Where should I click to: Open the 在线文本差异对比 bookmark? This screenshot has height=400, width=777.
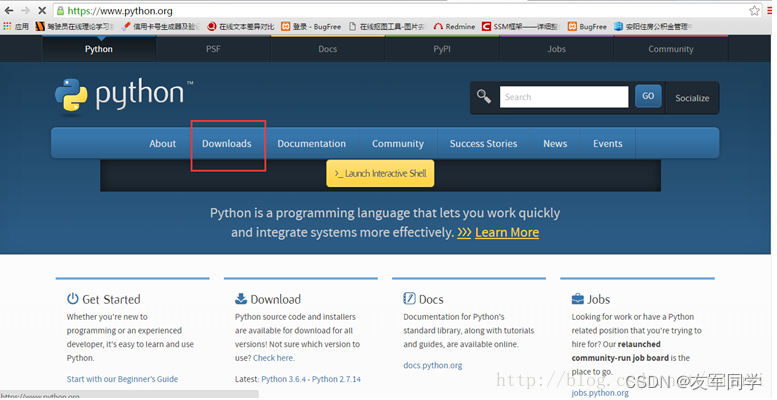240,26
